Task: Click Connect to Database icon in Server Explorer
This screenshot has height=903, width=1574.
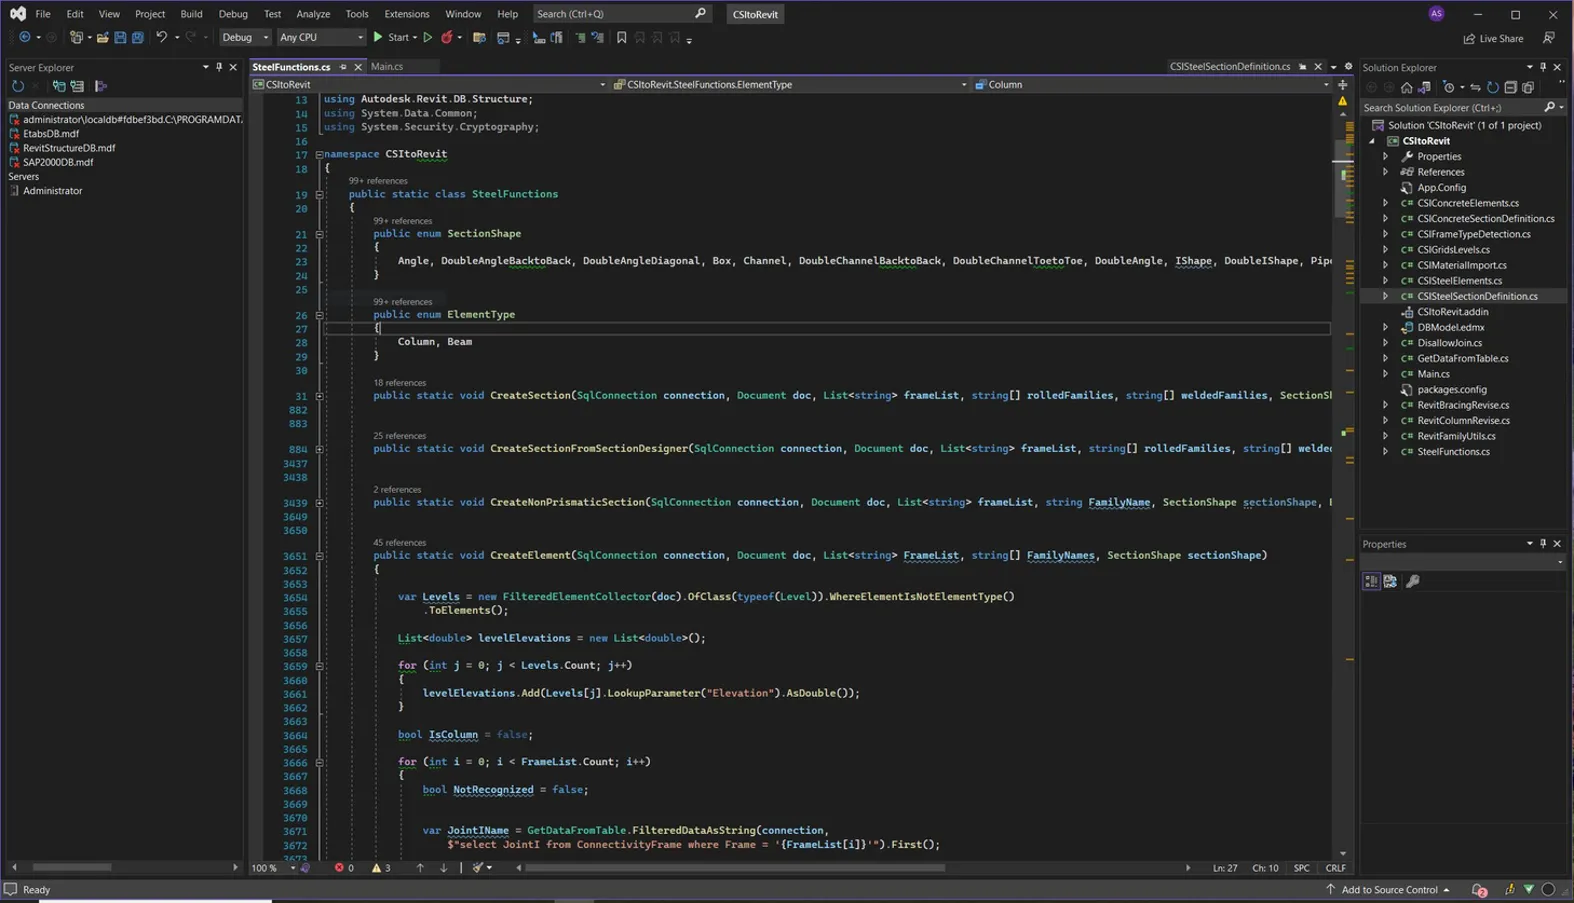Action: [59, 86]
